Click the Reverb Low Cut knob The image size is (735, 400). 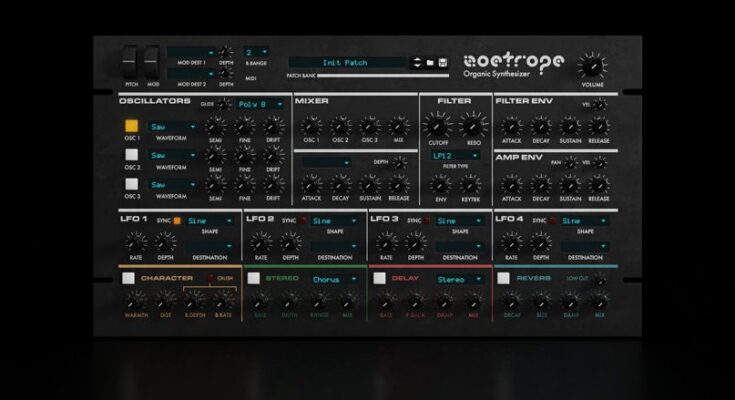coord(599,278)
